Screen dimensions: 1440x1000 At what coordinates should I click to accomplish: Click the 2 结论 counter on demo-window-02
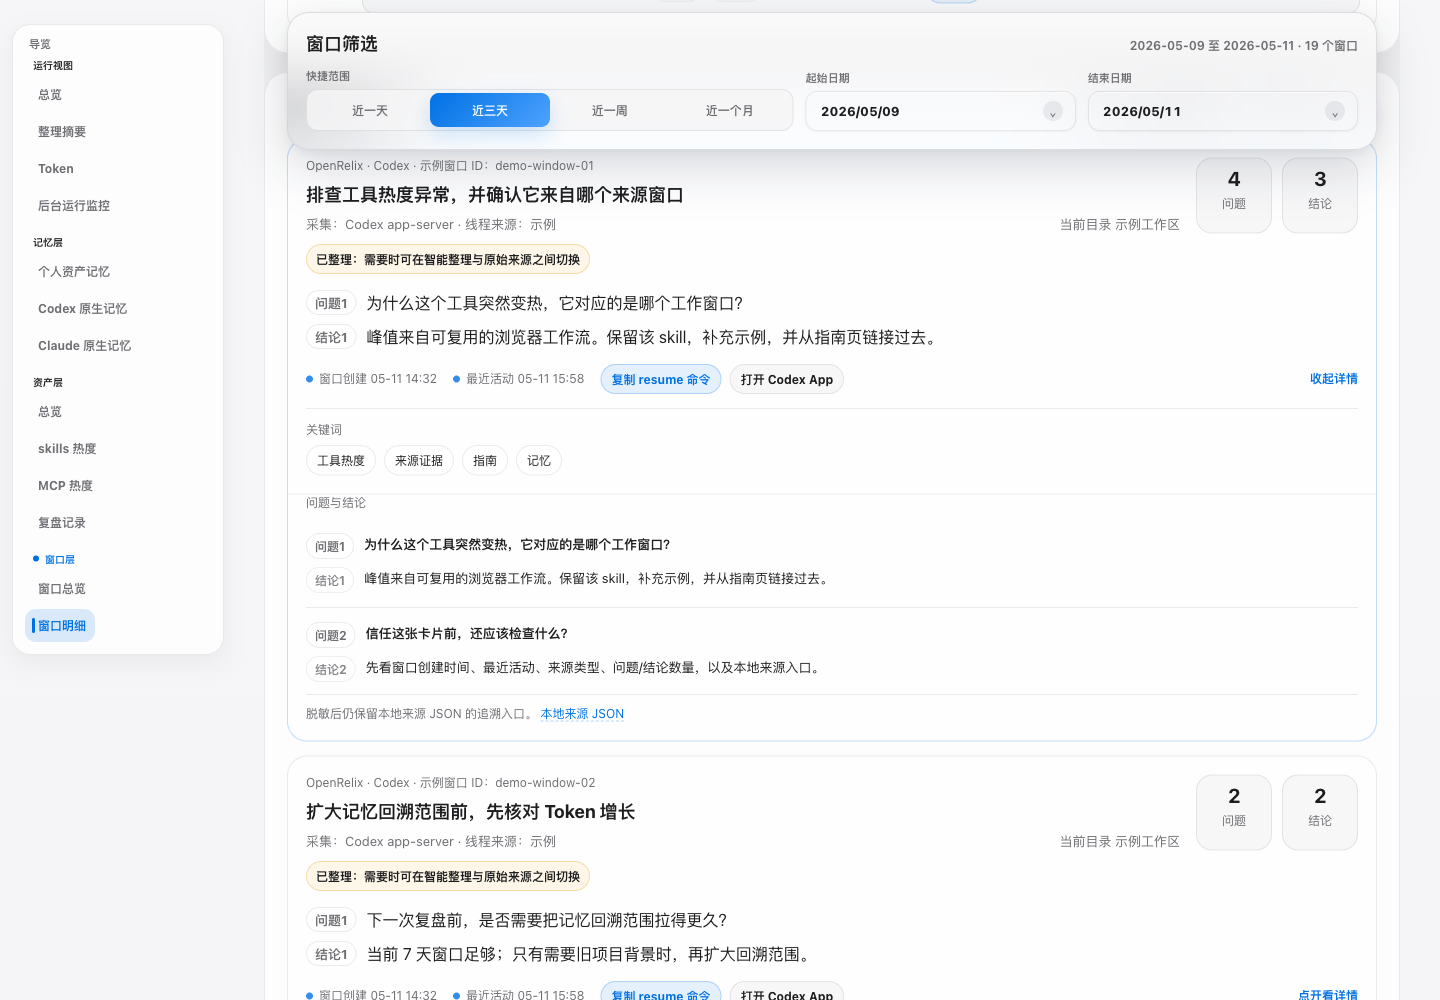1320,812
